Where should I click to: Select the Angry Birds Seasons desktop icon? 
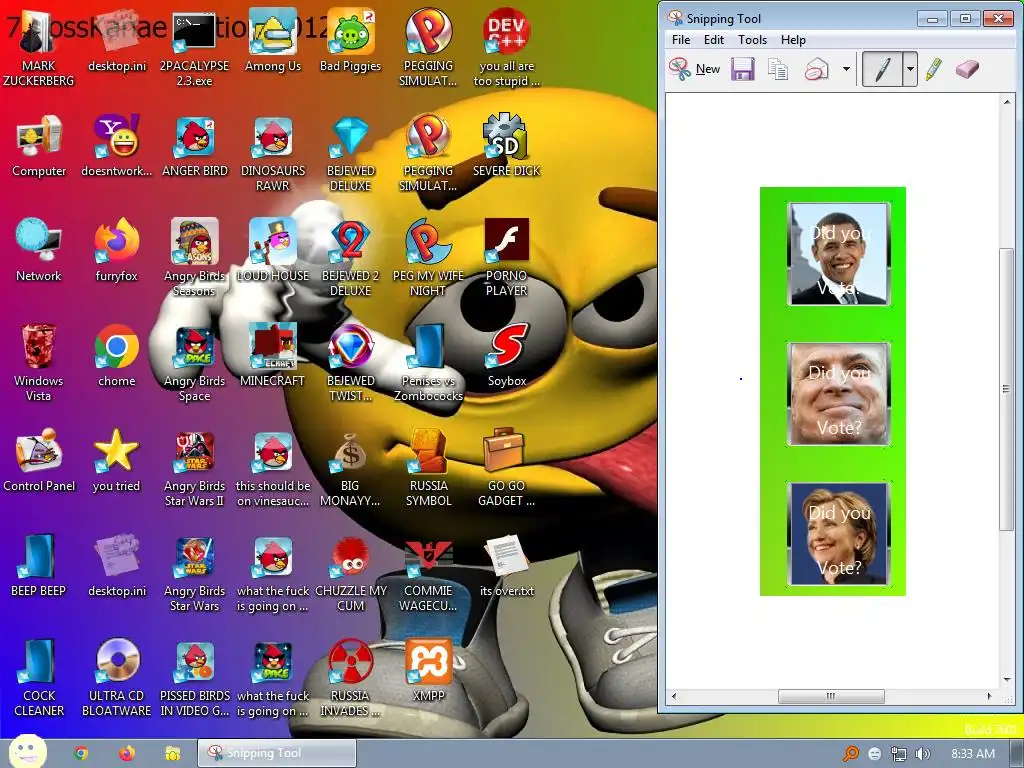[194, 259]
